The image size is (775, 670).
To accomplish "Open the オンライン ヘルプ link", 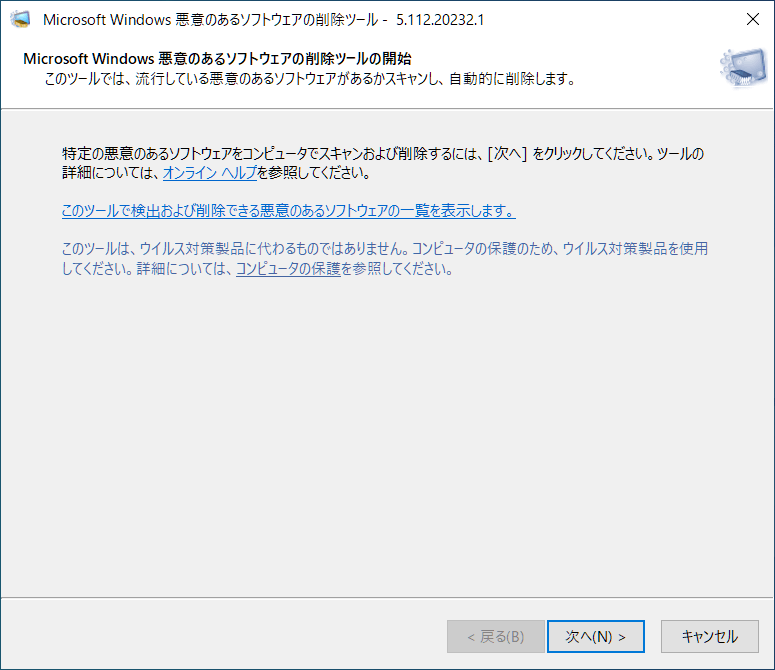I will (x=209, y=172).
